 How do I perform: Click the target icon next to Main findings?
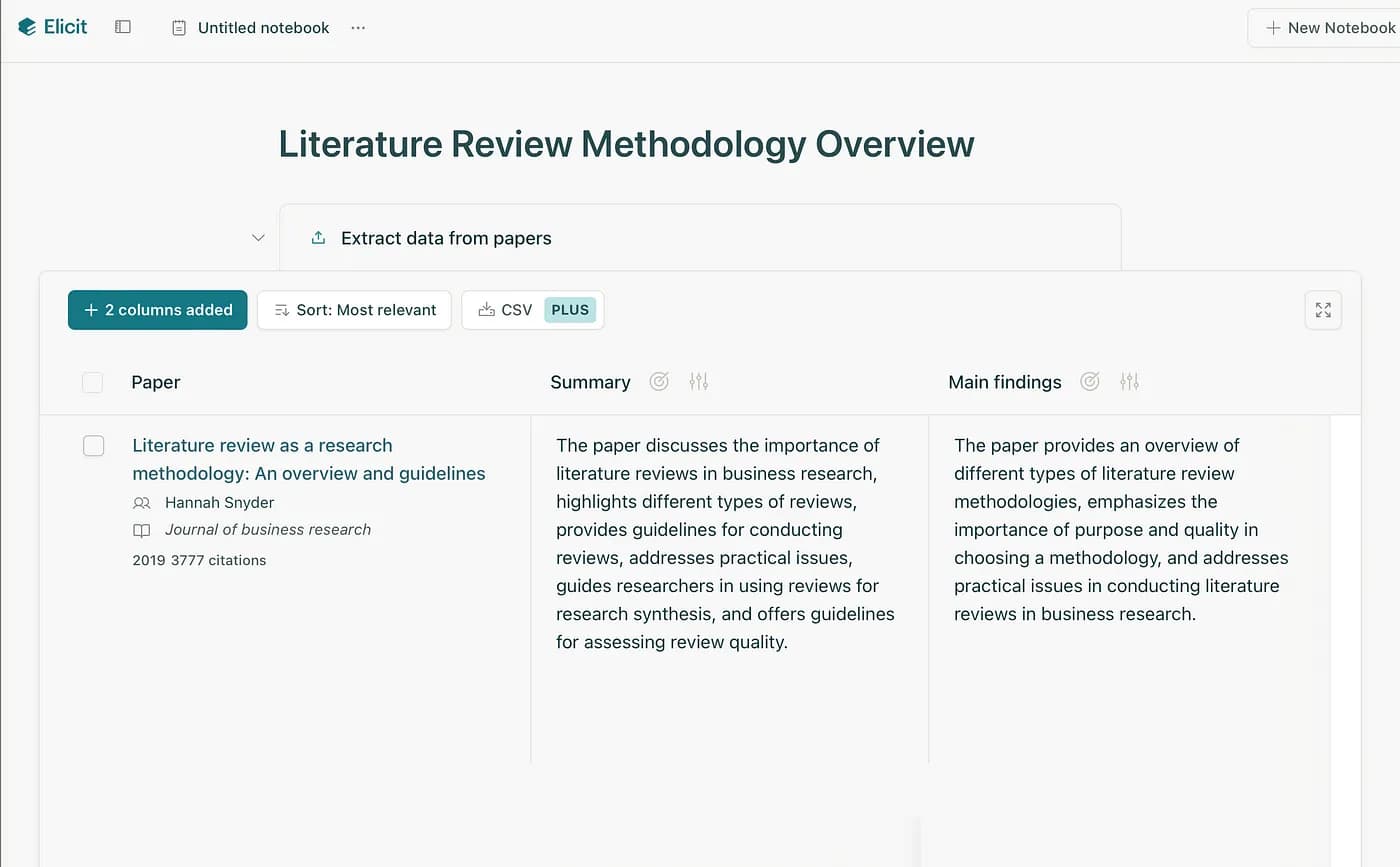pyautogui.click(x=1090, y=381)
